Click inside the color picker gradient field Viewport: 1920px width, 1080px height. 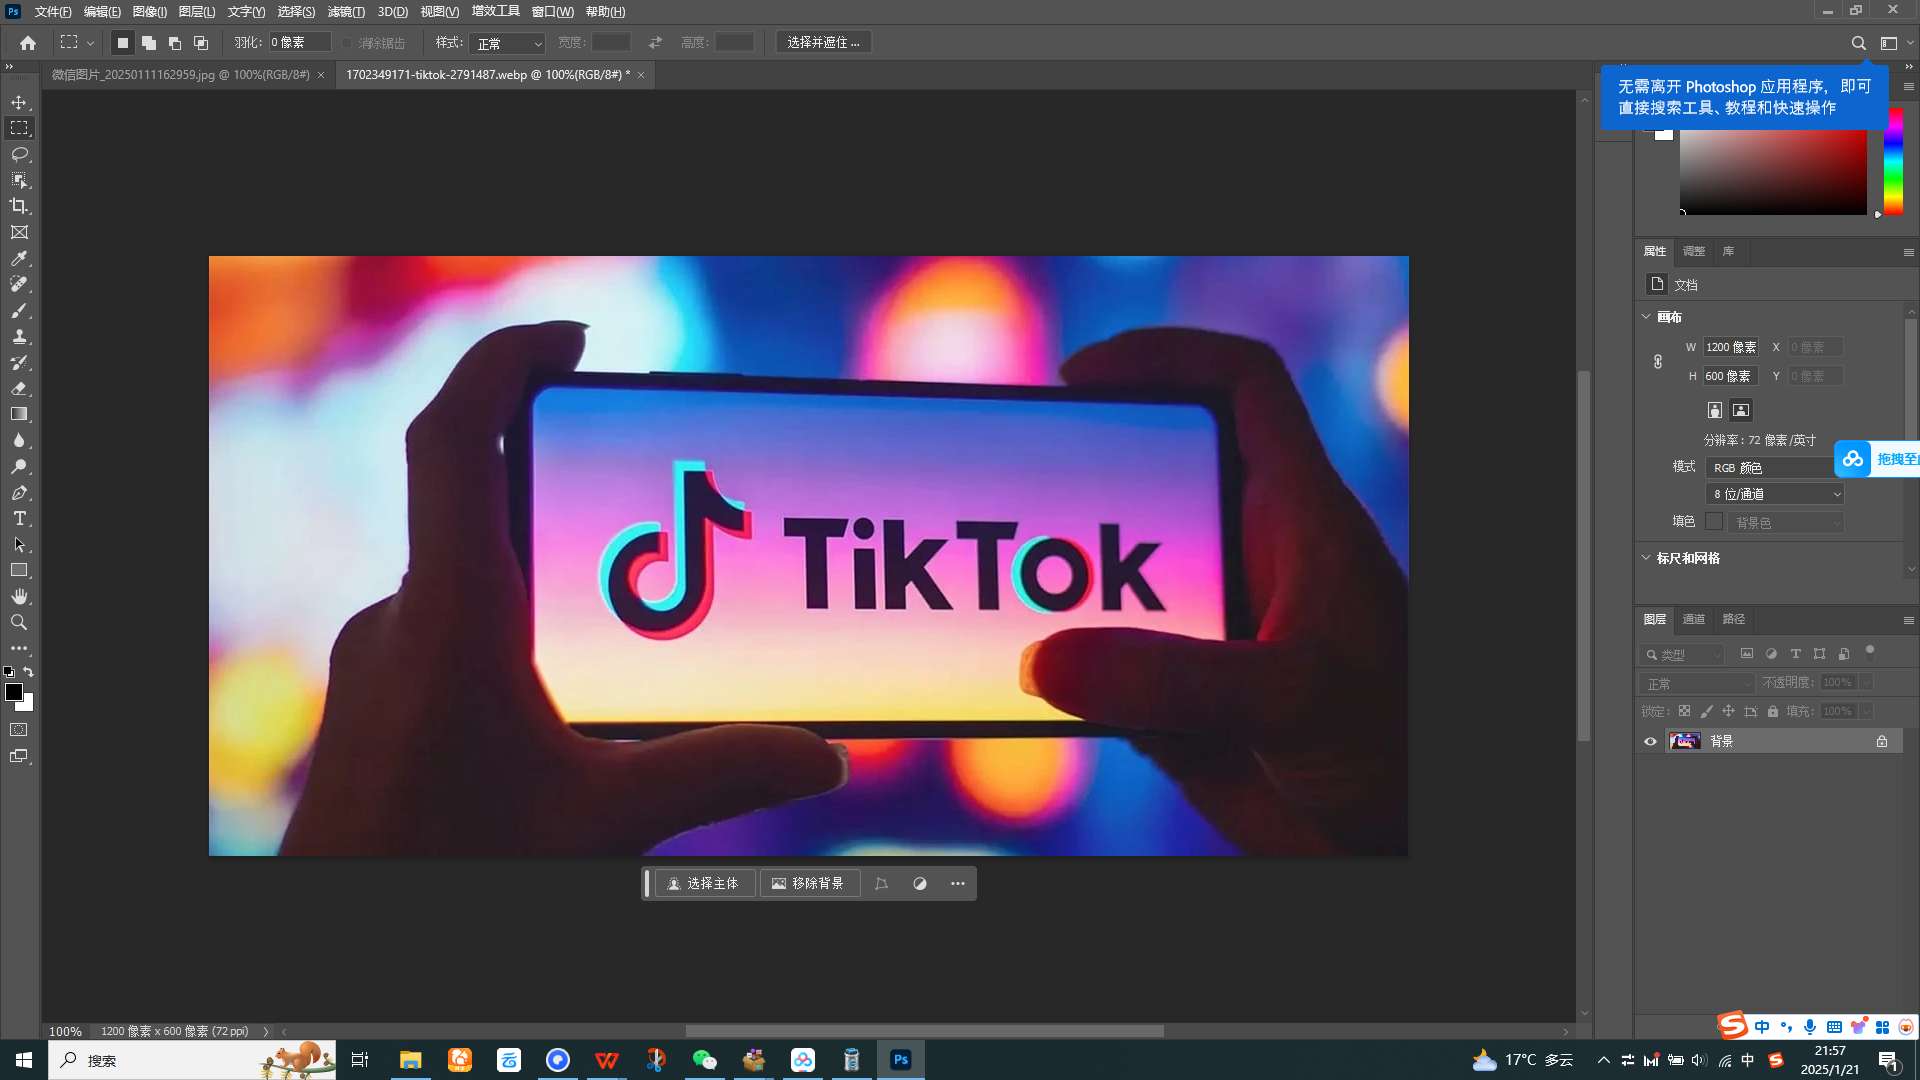click(x=1772, y=170)
